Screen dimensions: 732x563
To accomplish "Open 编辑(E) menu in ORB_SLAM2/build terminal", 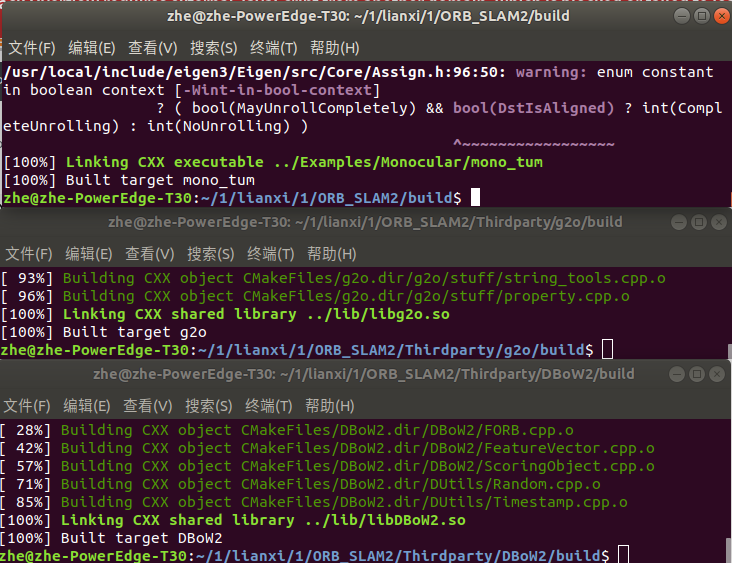I will [92, 48].
